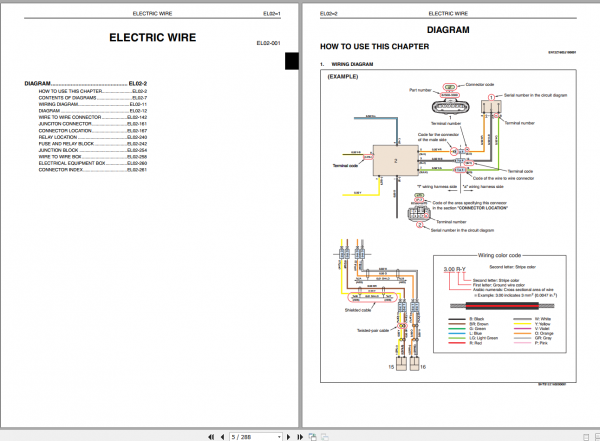The image size is (600, 441).
Task: Click the DIAGRAM heading on right page
Action: coord(448,30)
